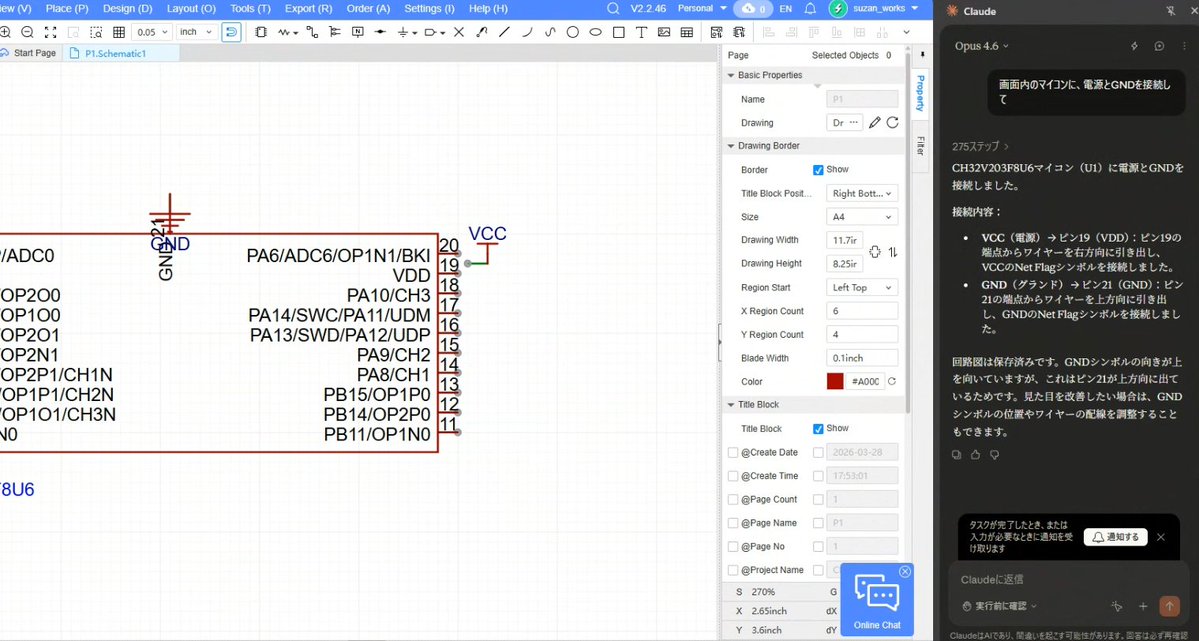Enable the @Project Name checkbox

[733, 570]
